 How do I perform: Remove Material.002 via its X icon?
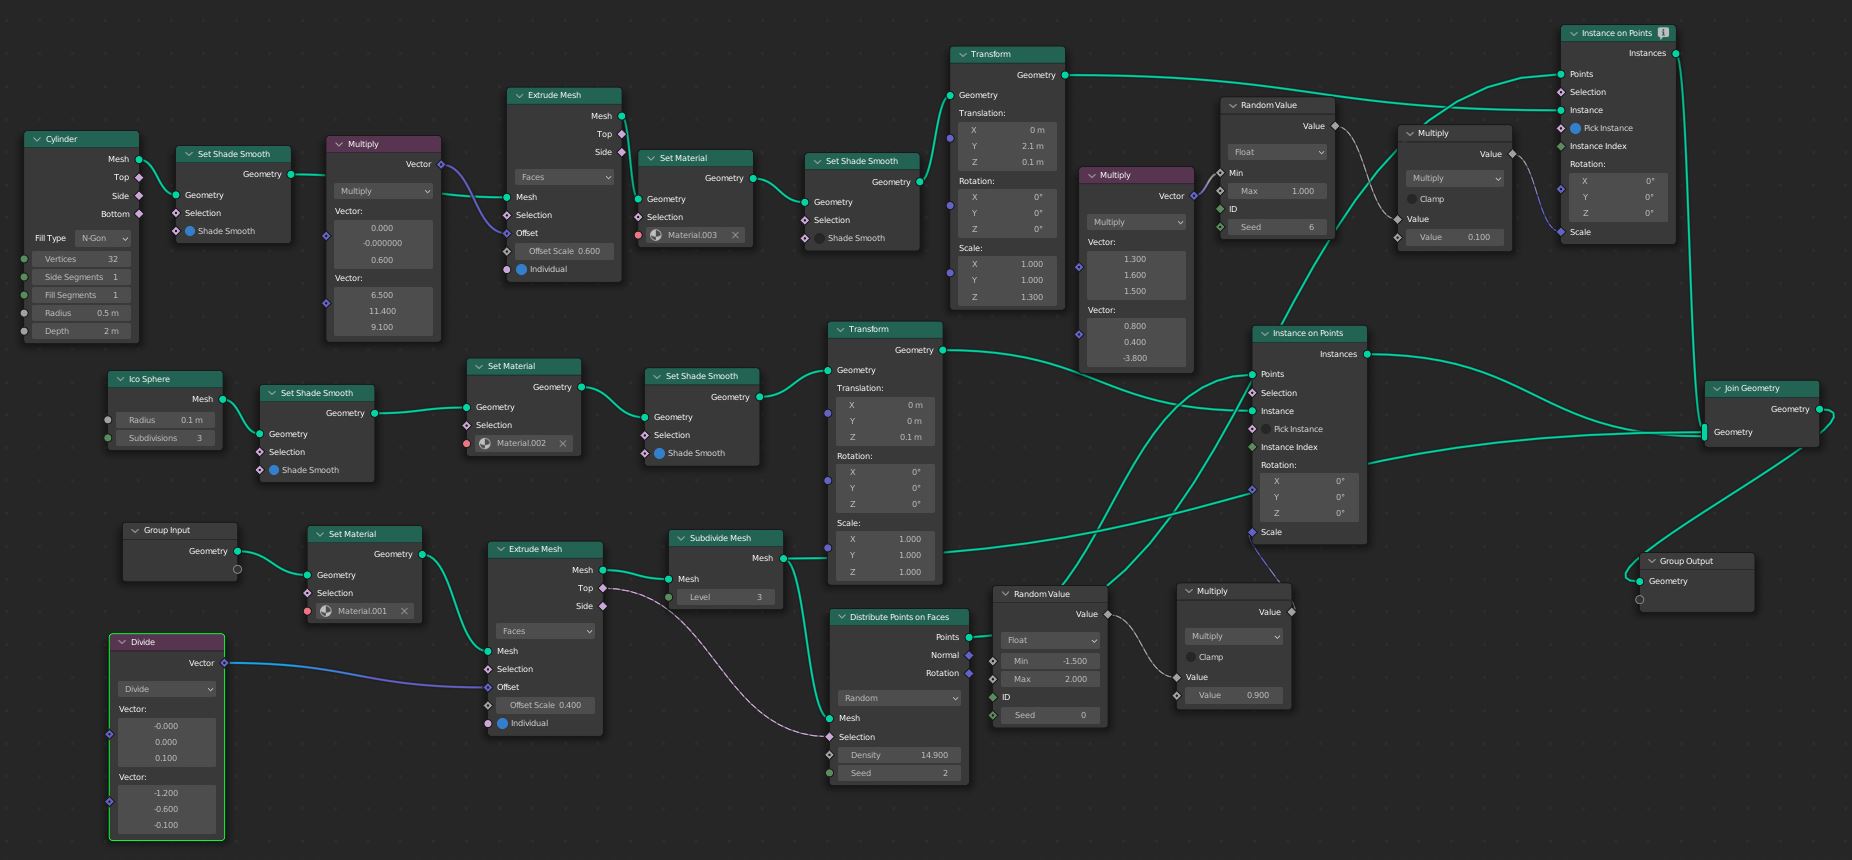coord(563,443)
